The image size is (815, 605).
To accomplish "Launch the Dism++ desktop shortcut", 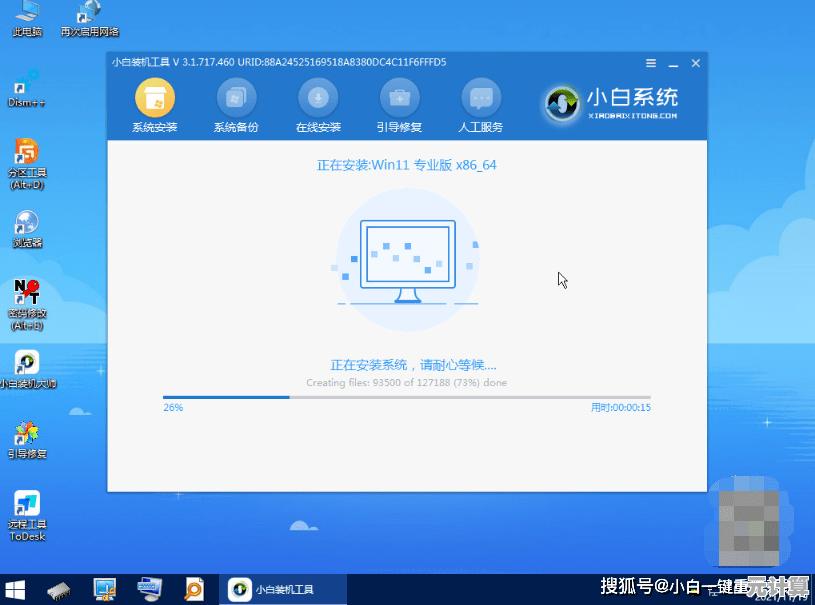I will coord(26,88).
